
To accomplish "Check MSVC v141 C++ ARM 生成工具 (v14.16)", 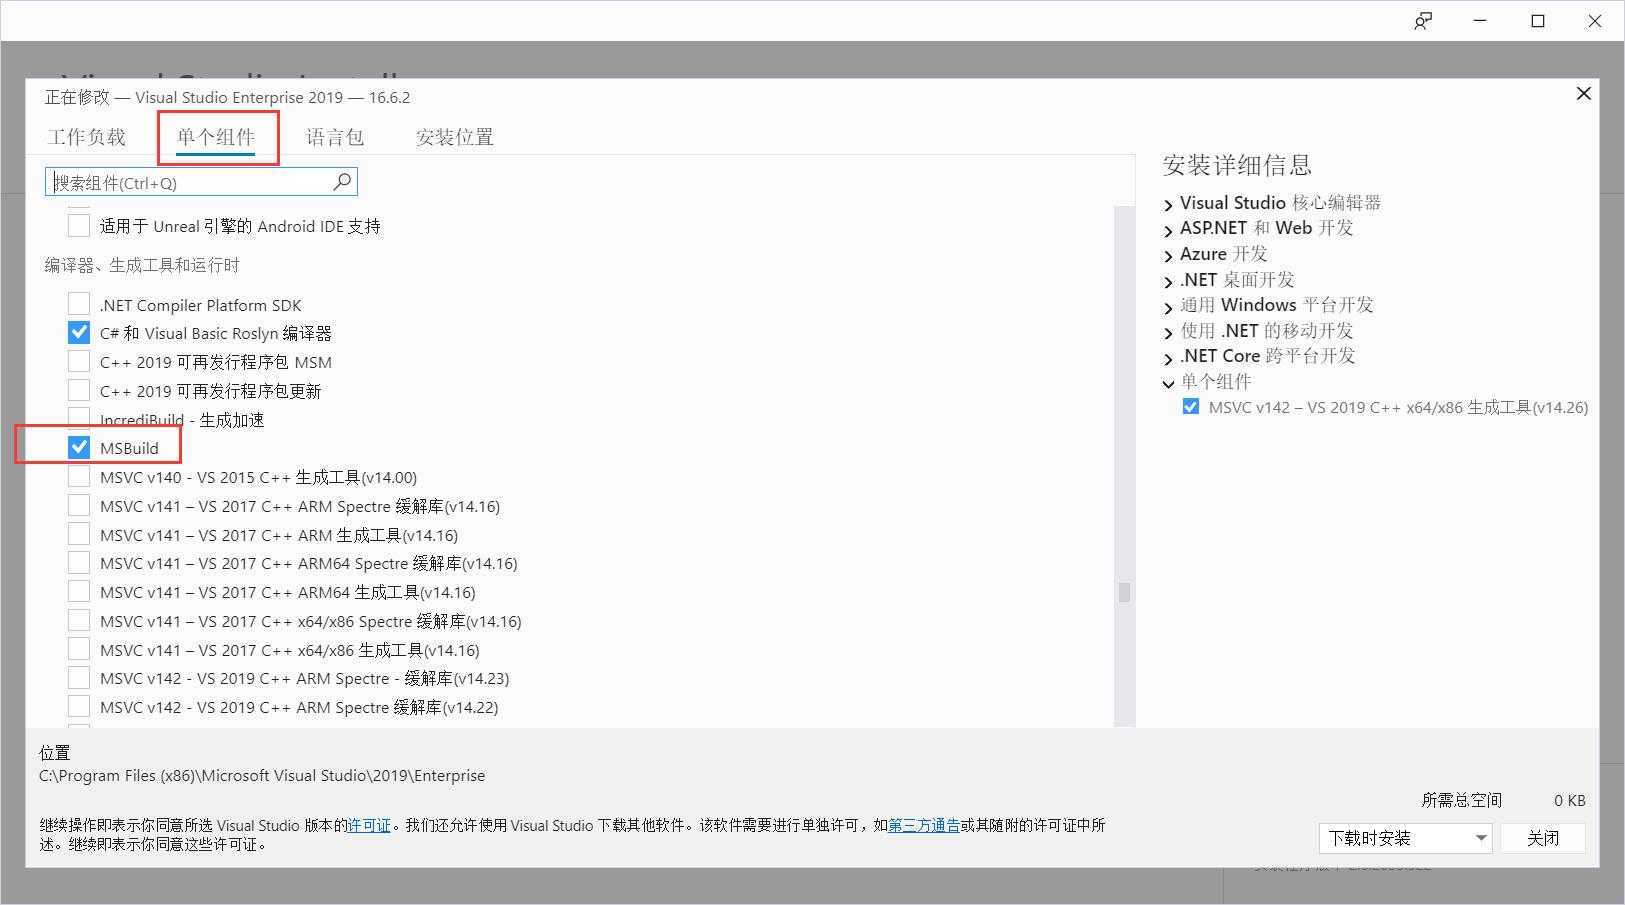I will coord(79,534).
